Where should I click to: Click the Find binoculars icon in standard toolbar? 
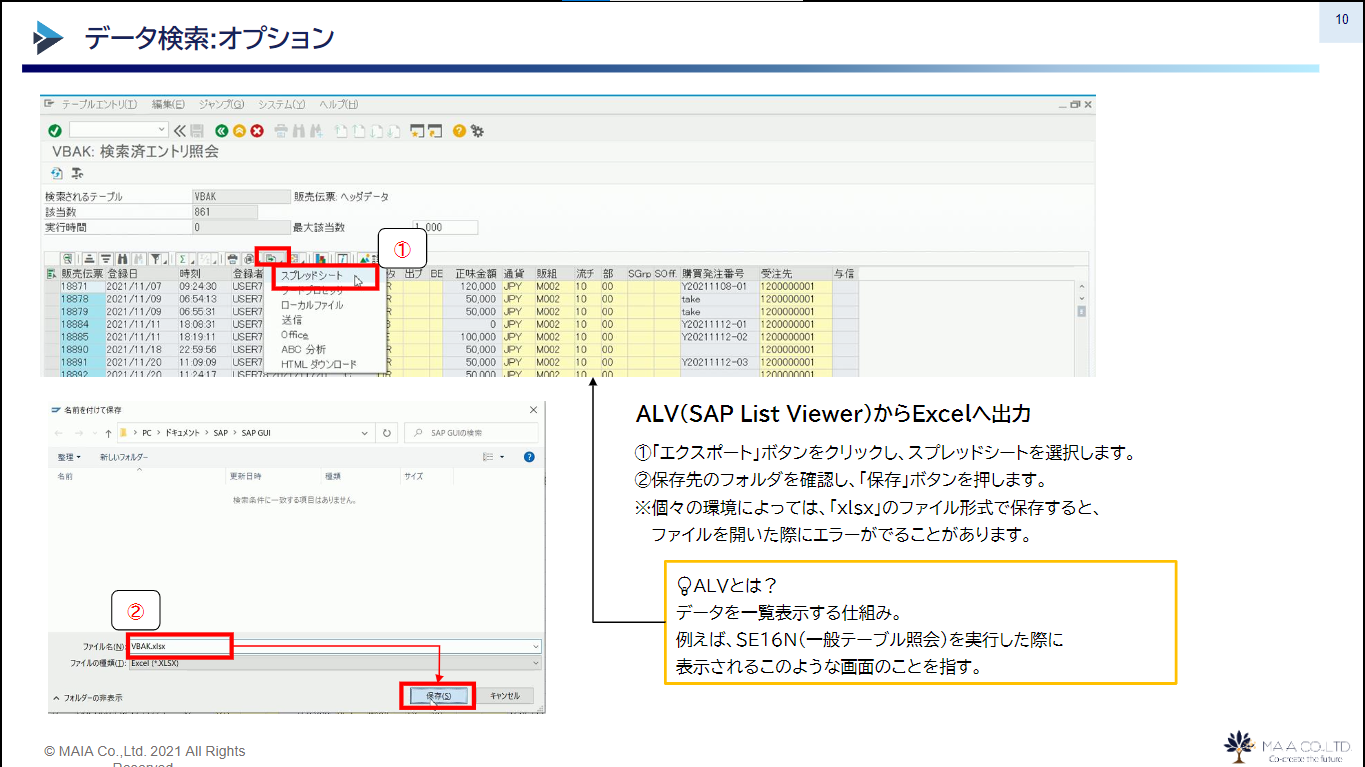(x=299, y=131)
